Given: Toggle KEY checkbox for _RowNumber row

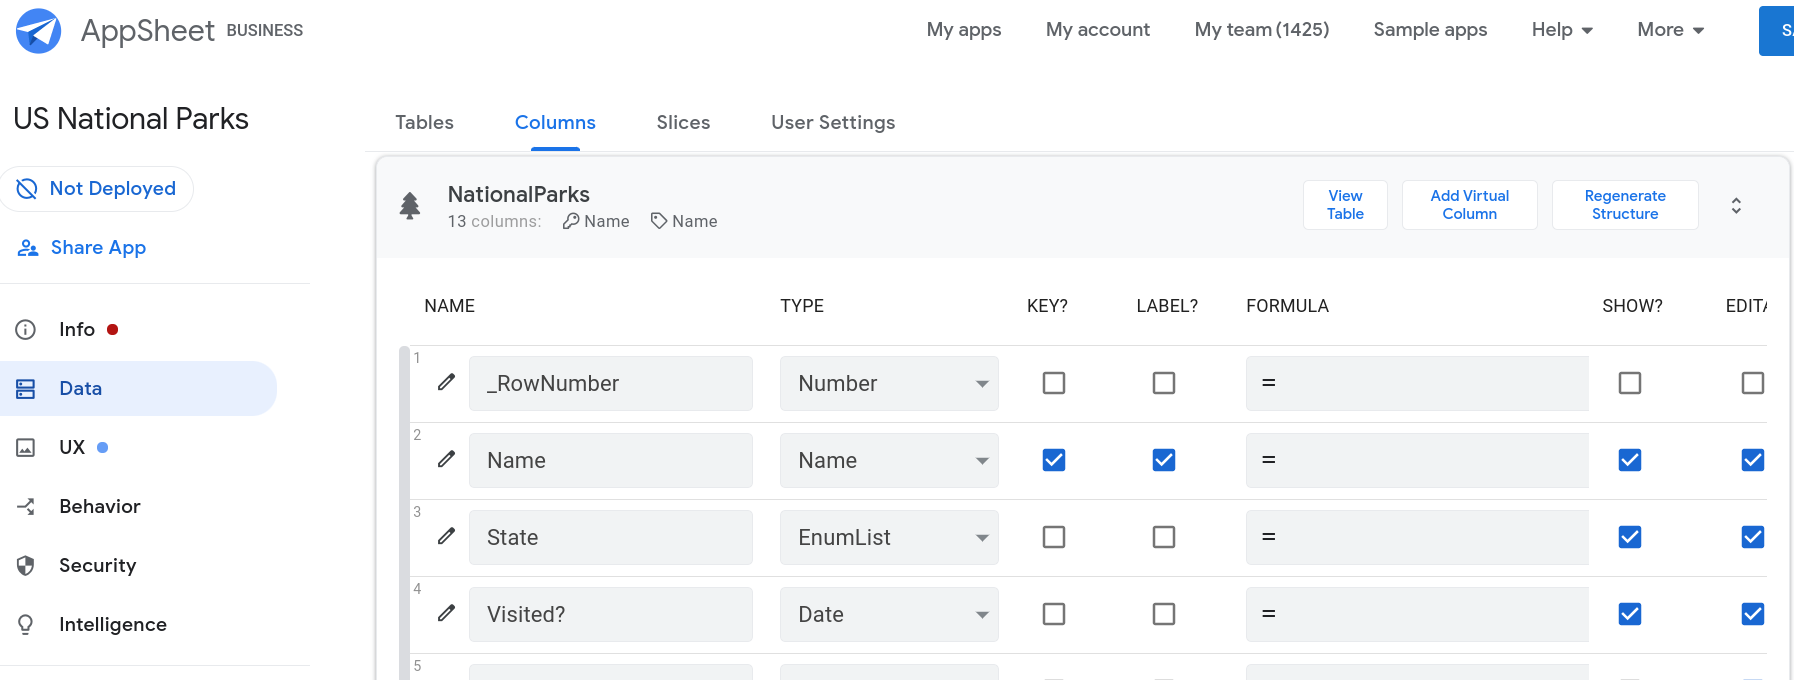Looking at the screenshot, I should click(1054, 383).
